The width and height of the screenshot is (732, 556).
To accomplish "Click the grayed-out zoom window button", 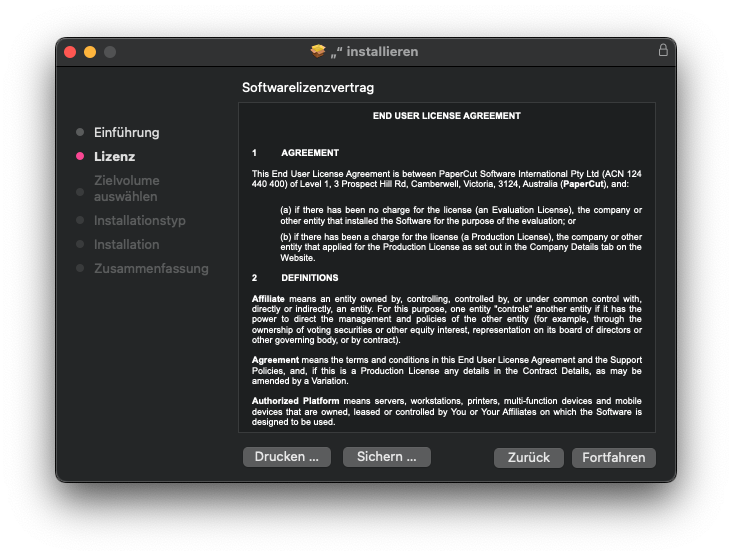I will tap(110, 52).
